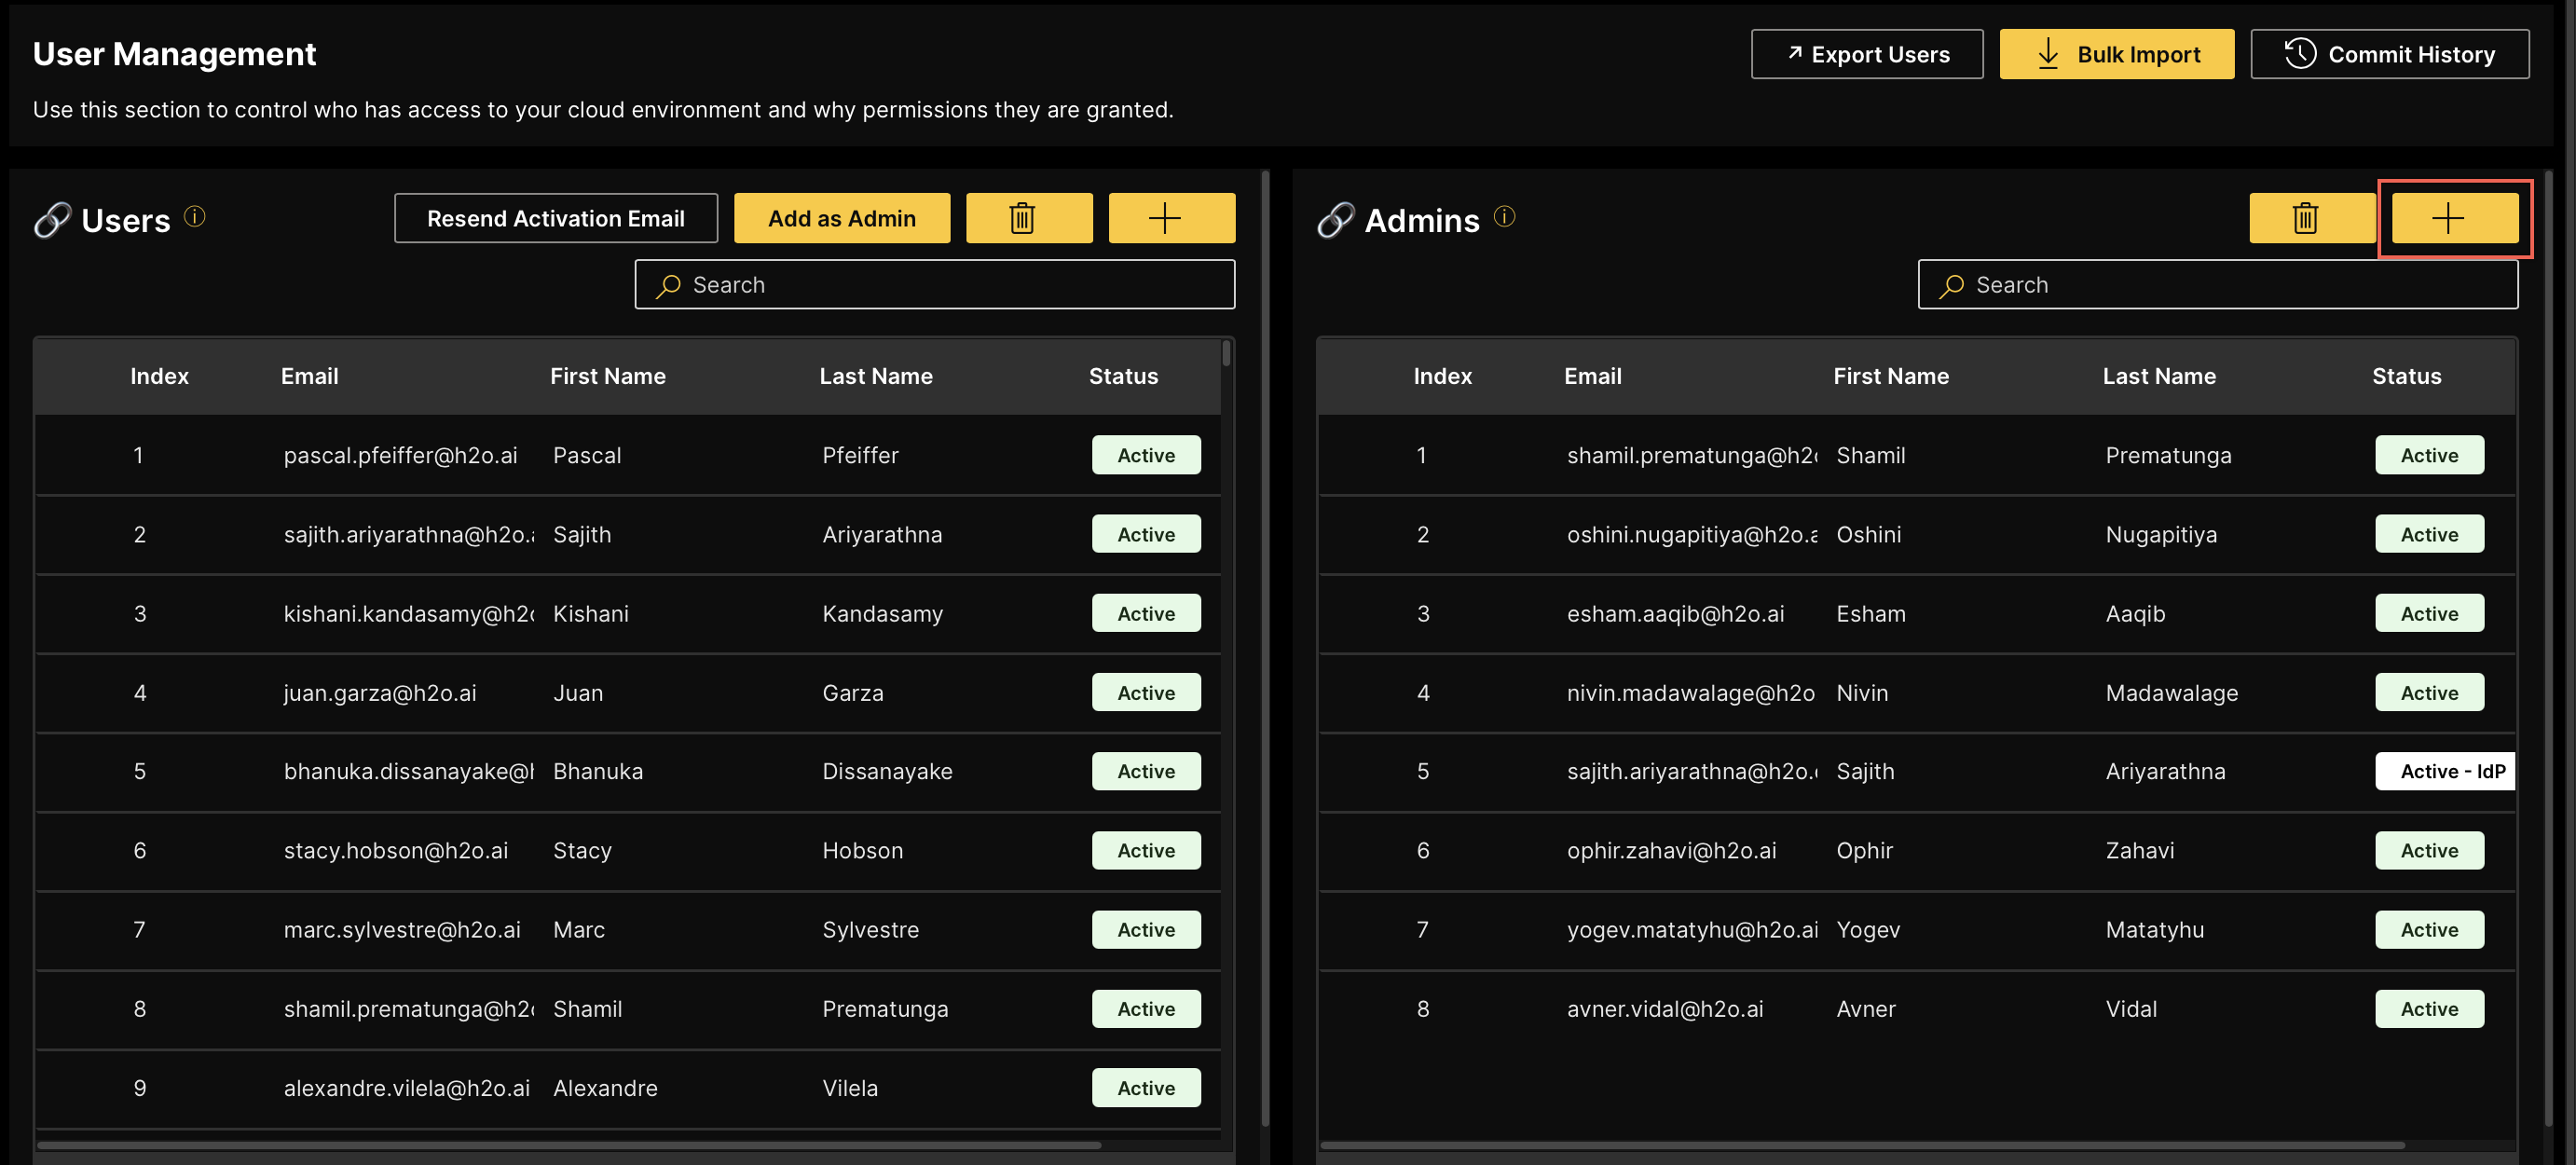2576x1165 pixels.
Task: Click the info icon beside Admins heading
Action: [x=1504, y=216]
